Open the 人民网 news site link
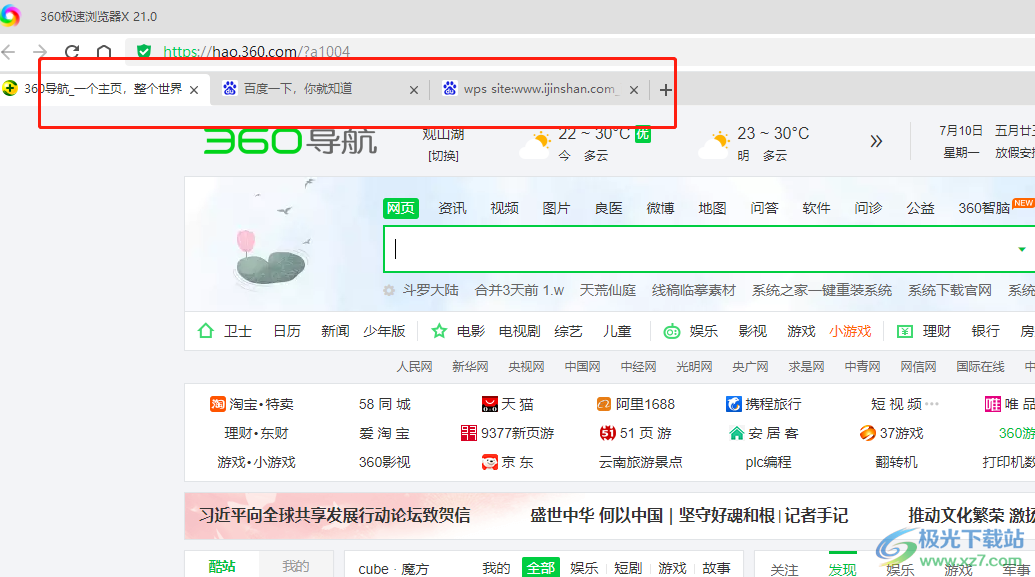The width and height of the screenshot is (1035, 577). click(414, 366)
